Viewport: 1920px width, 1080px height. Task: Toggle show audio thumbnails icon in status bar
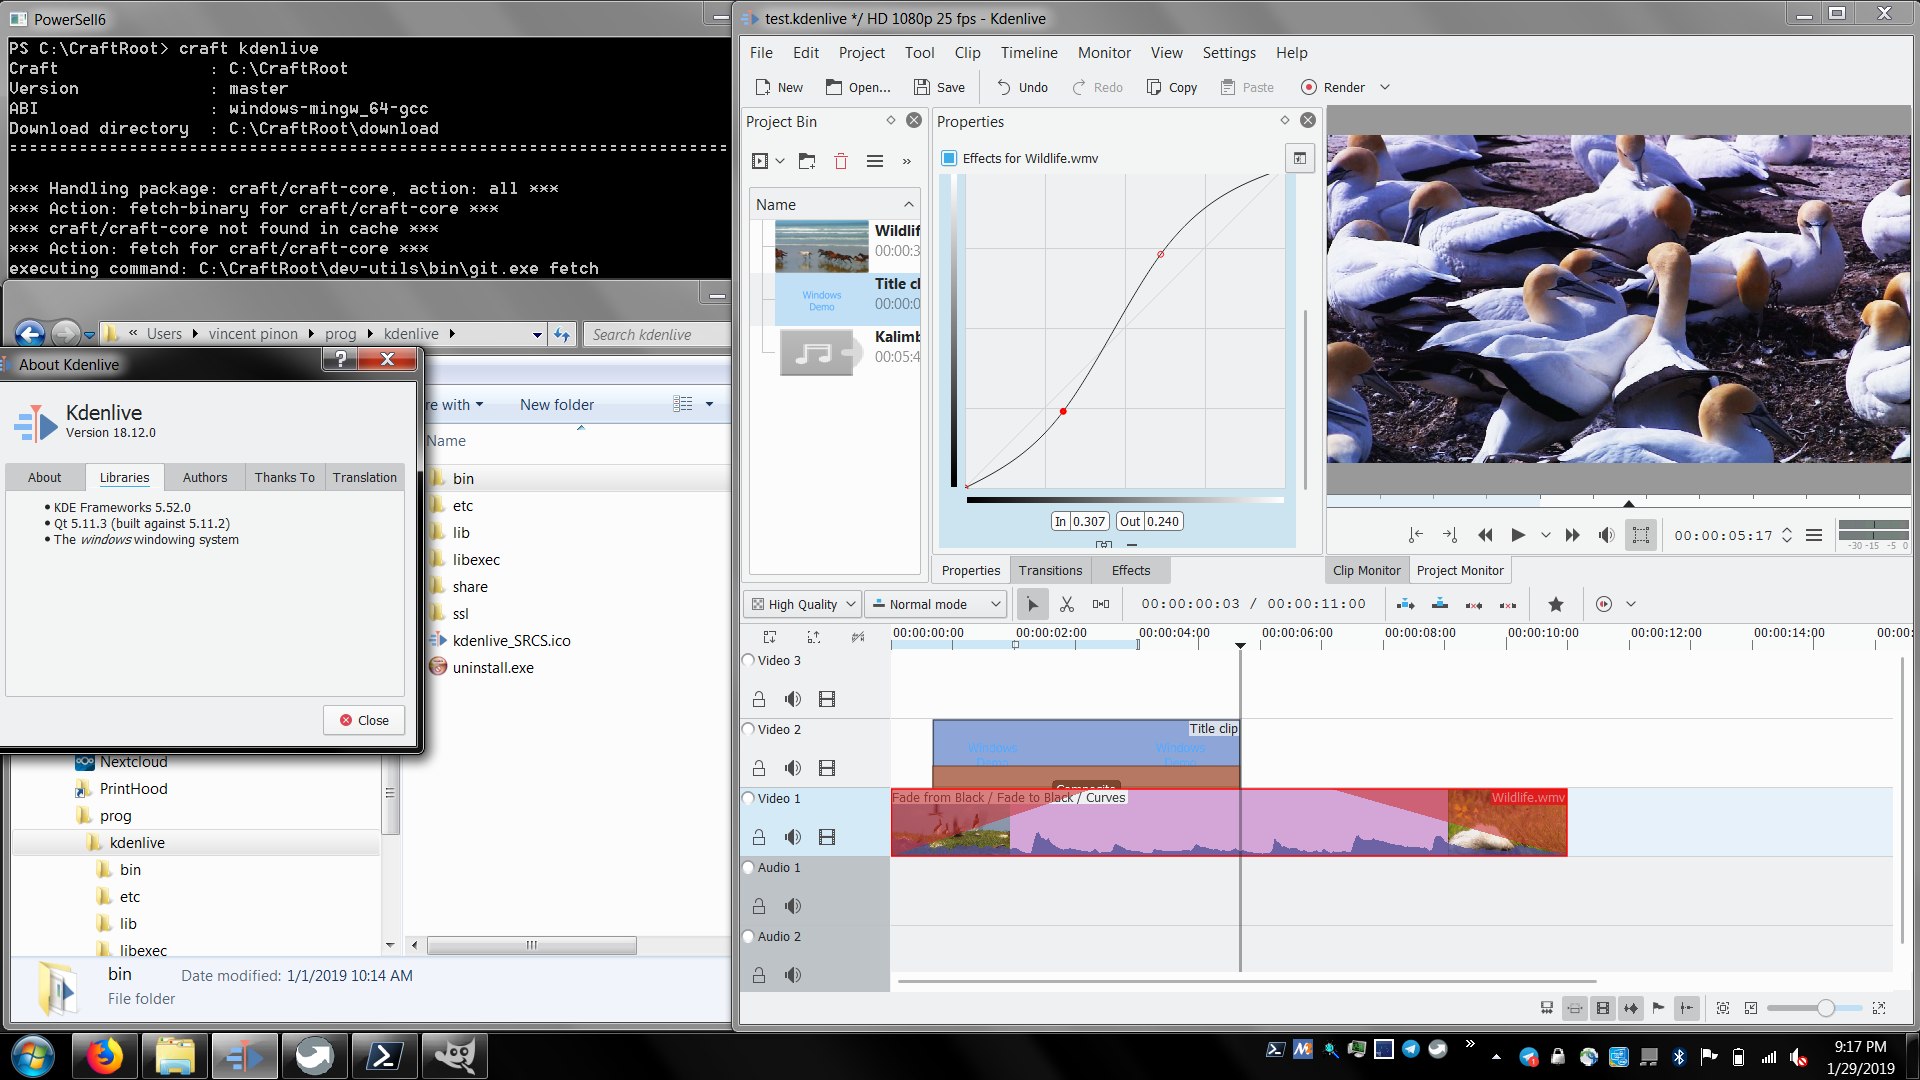tap(1631, 1008)
